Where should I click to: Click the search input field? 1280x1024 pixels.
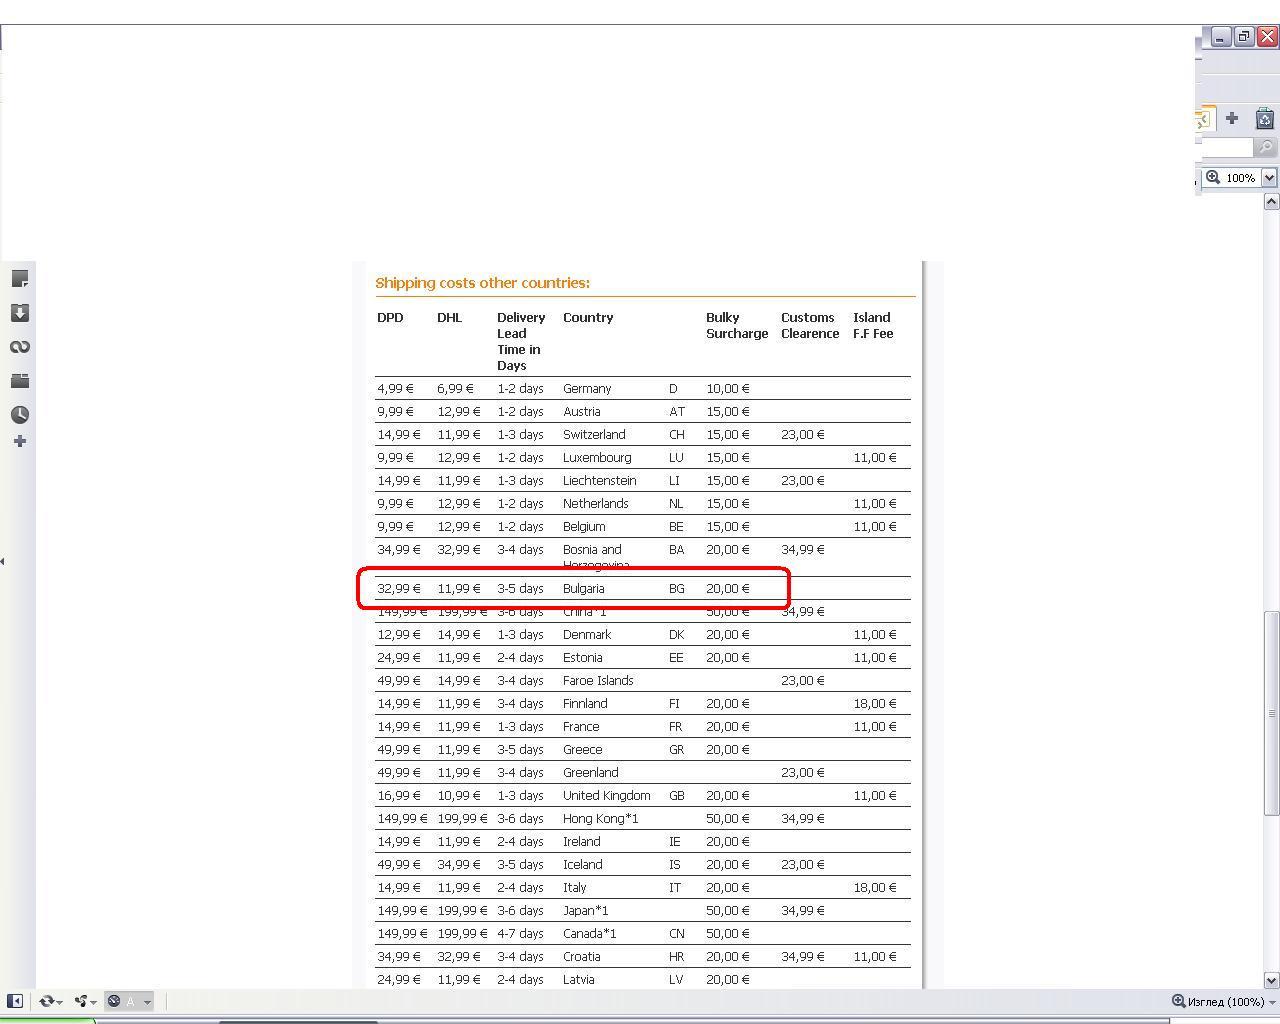pos(1227,148)
